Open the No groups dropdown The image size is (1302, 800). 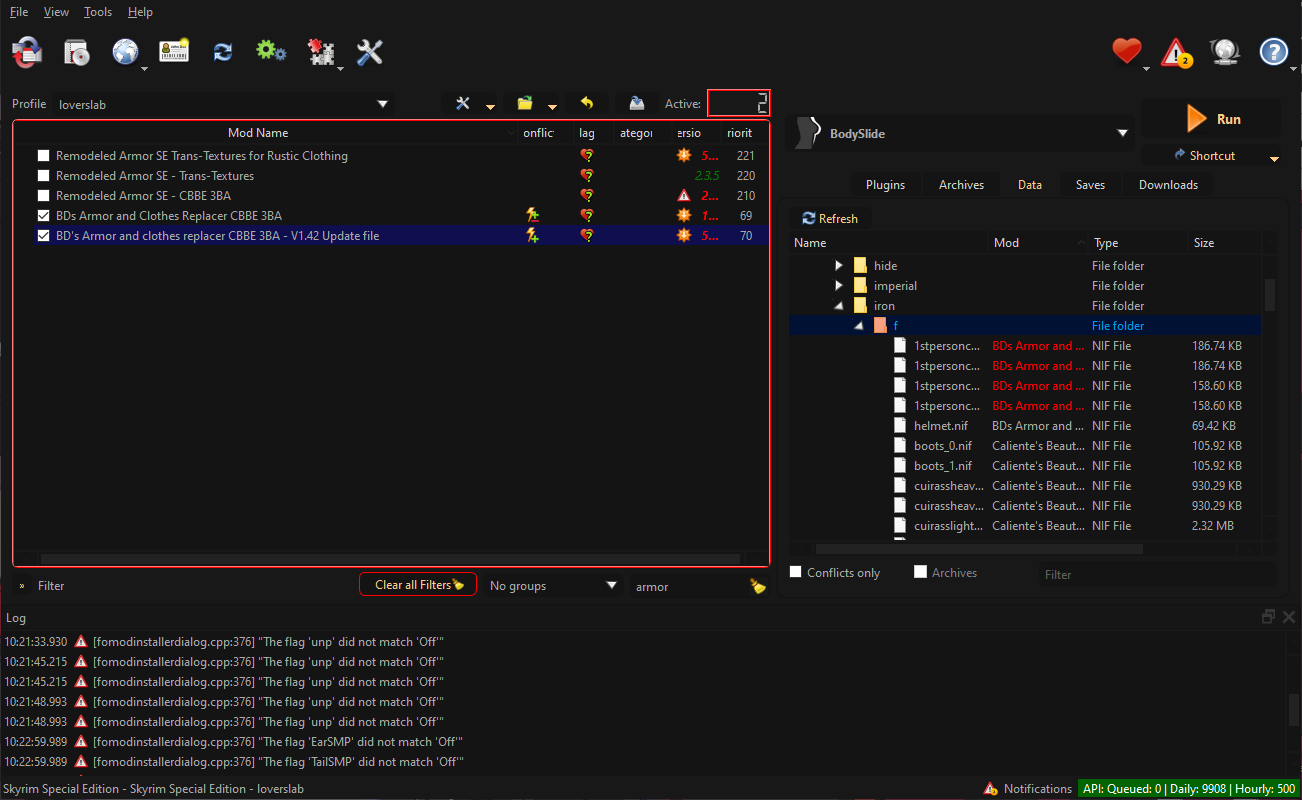point(554,586)
